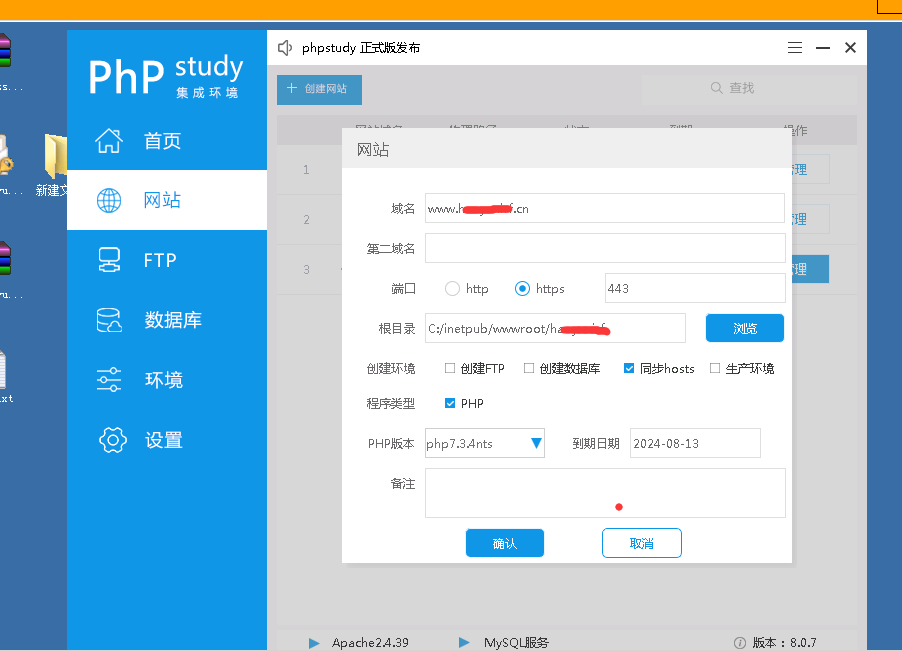Click the search magnifier icon
This screenshot has width=902, height=651.
[716, 88]
